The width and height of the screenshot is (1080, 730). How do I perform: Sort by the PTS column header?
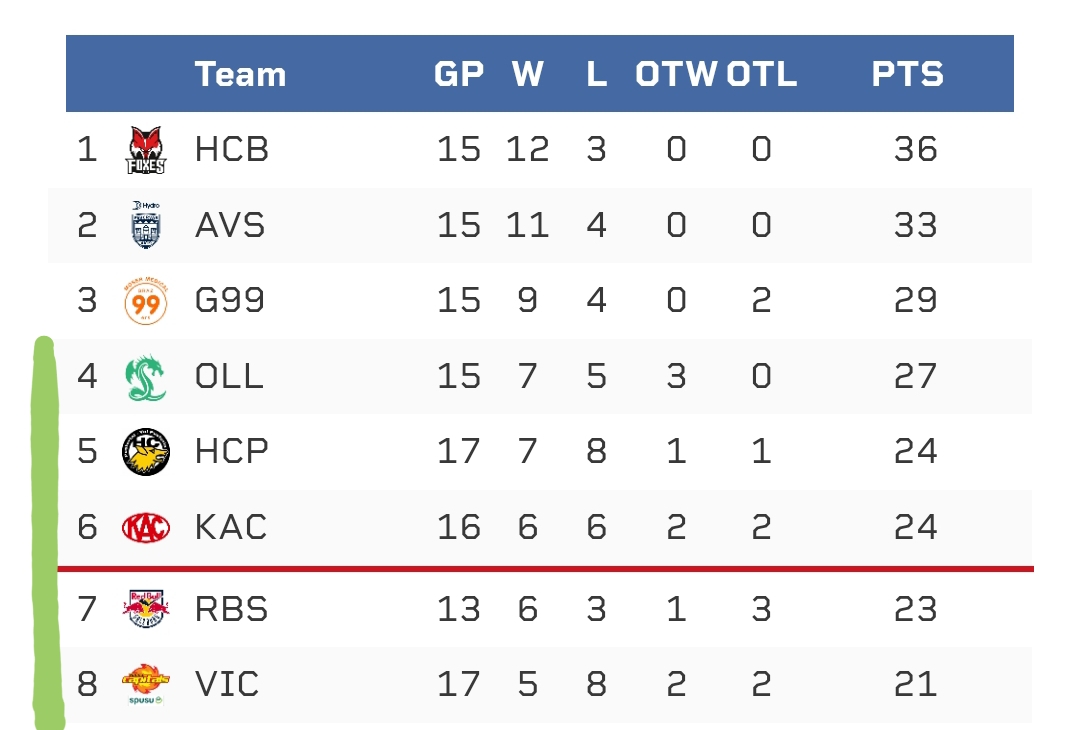tap(907, 75)
